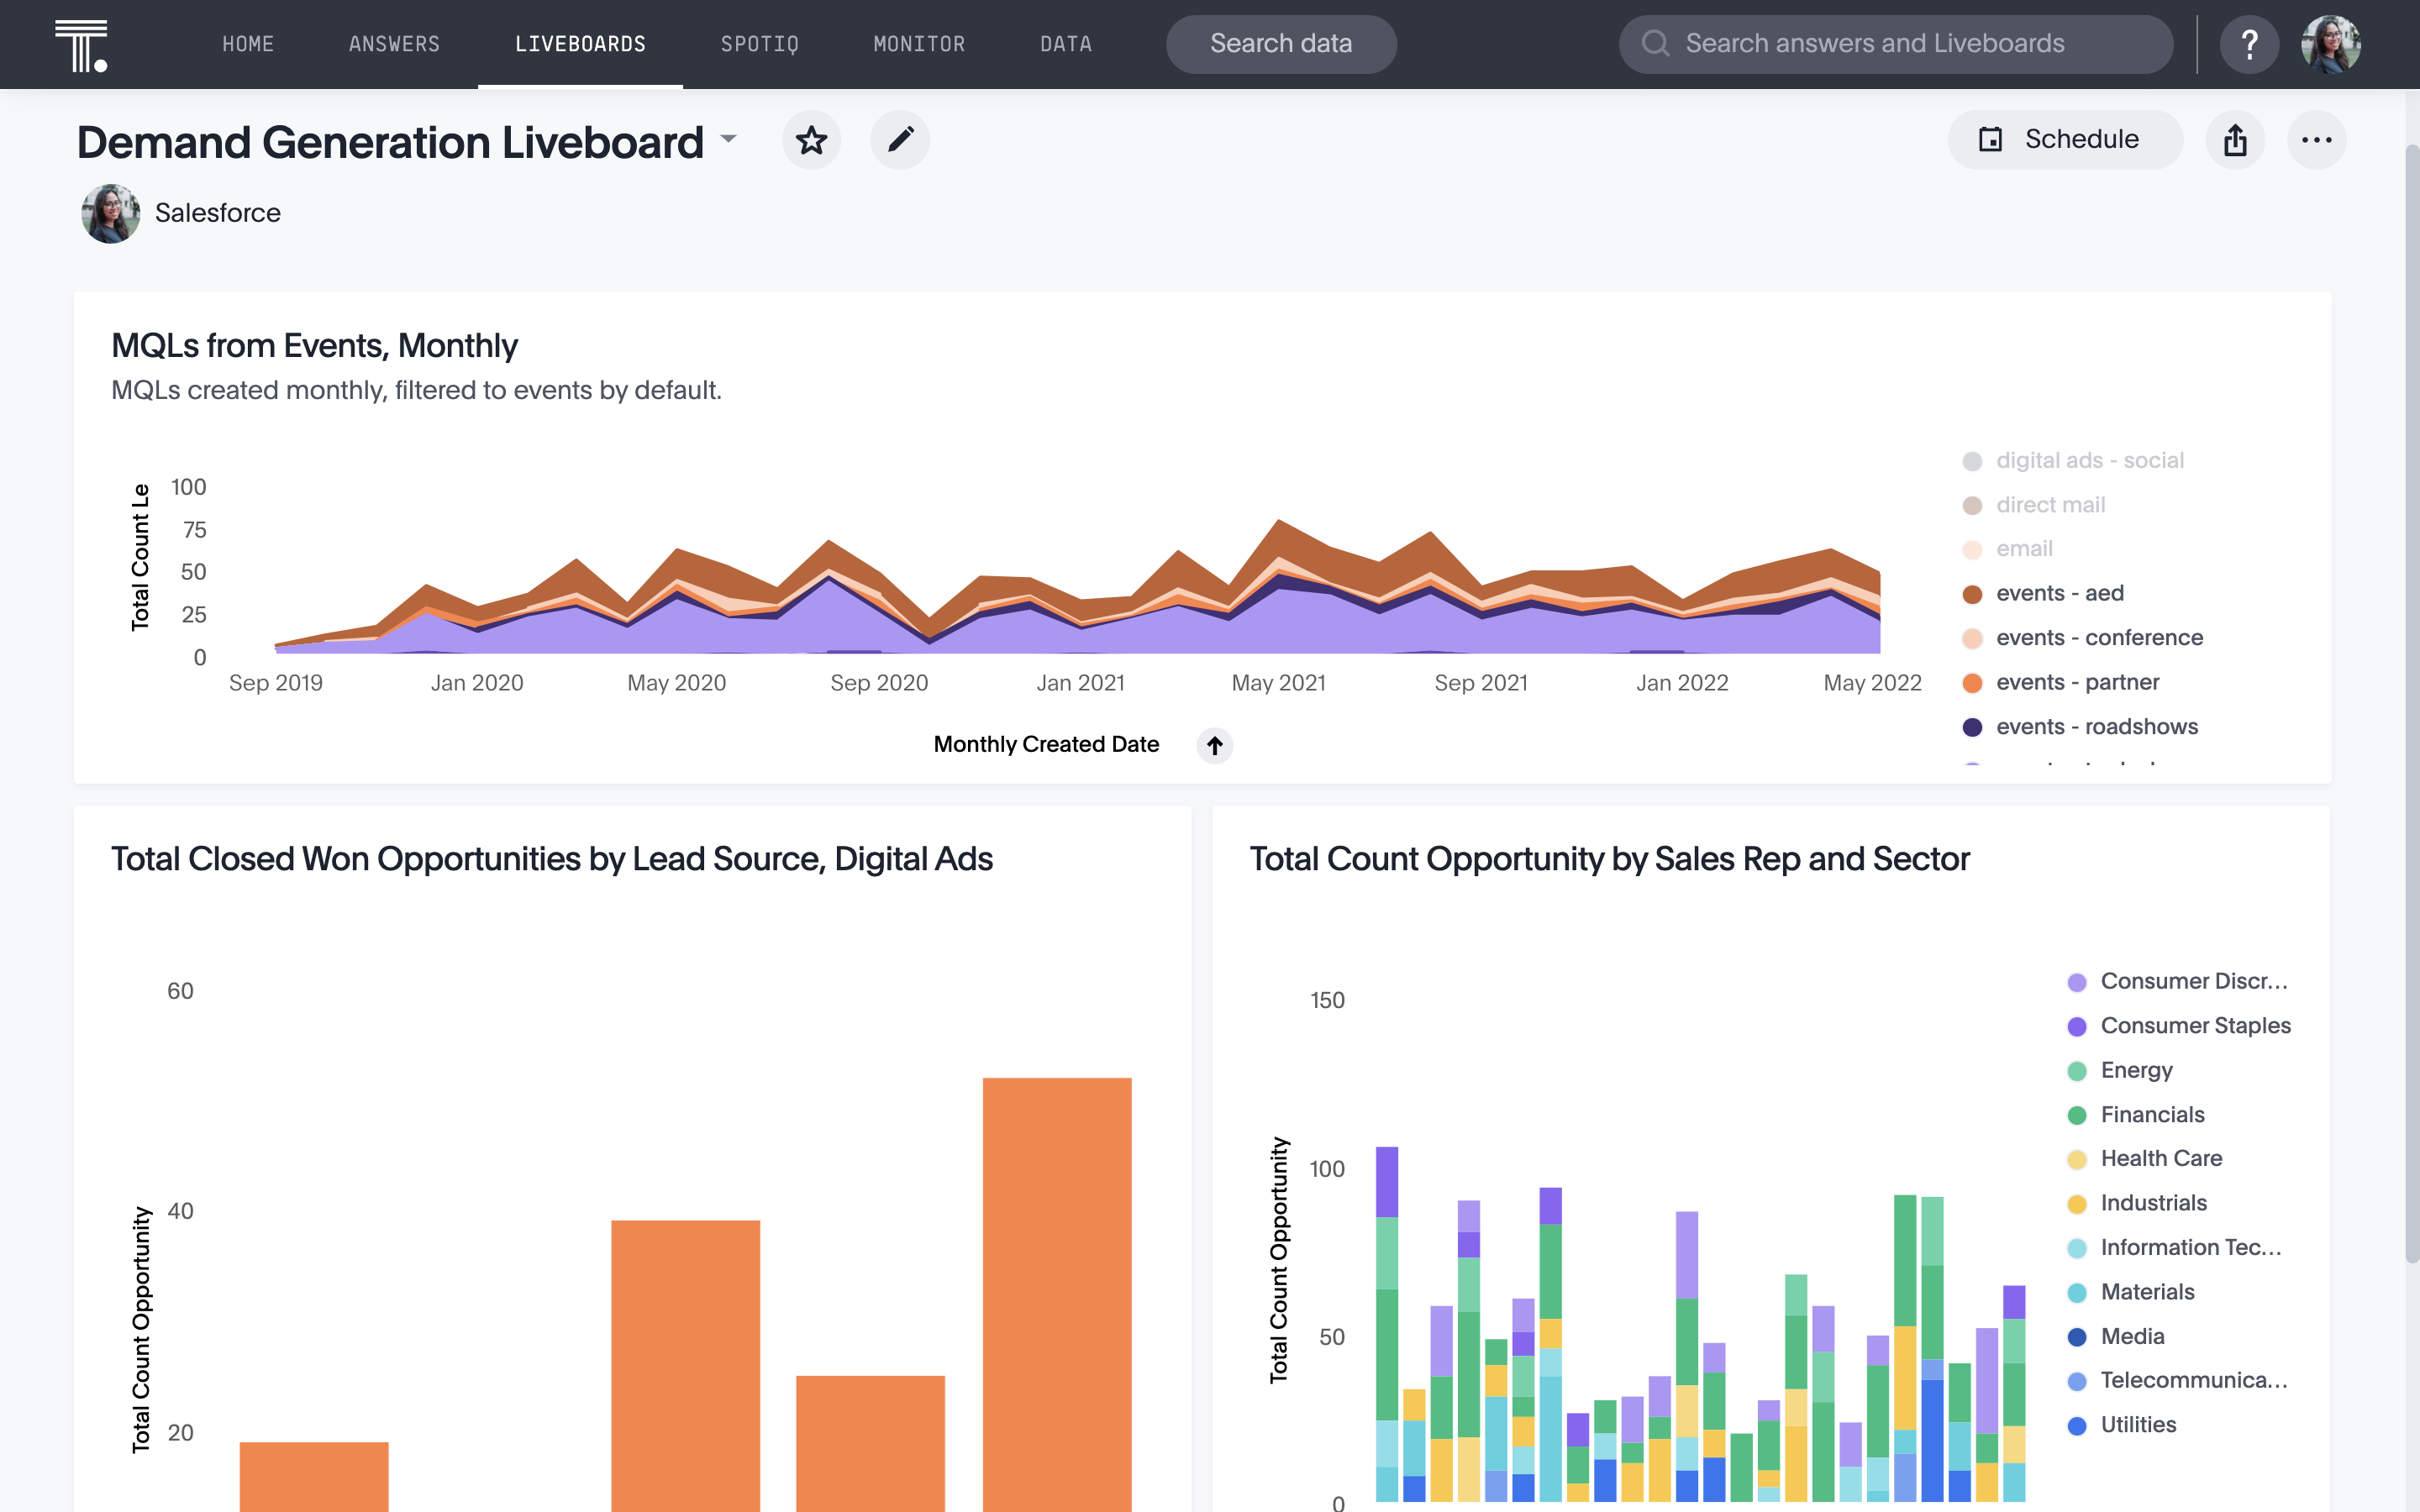Screen dimensions: 2420x1512
Task: Click the star/favorite icon on Liveboard
Action: [810, 139]
